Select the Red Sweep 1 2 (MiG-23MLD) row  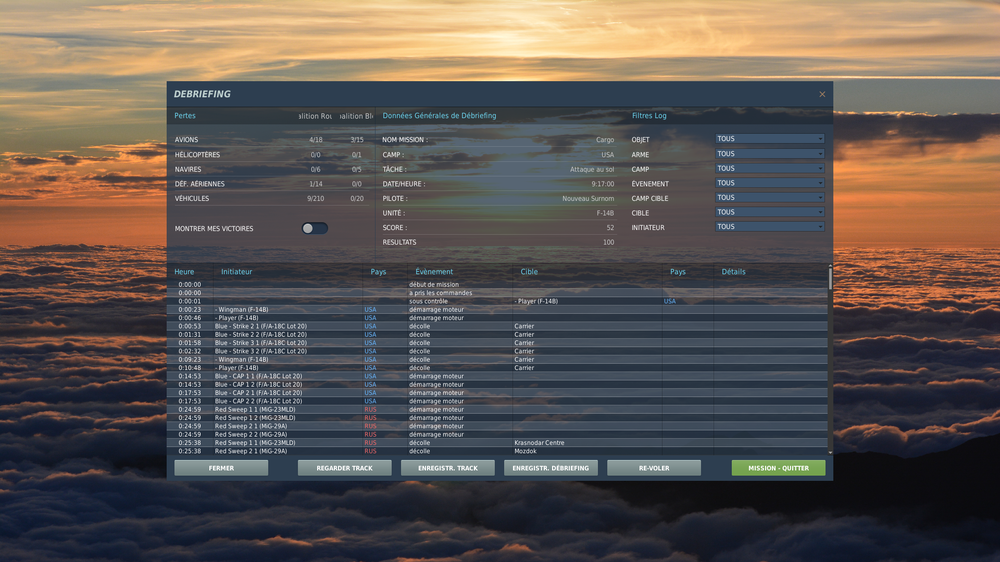click(x=497, y=418)
